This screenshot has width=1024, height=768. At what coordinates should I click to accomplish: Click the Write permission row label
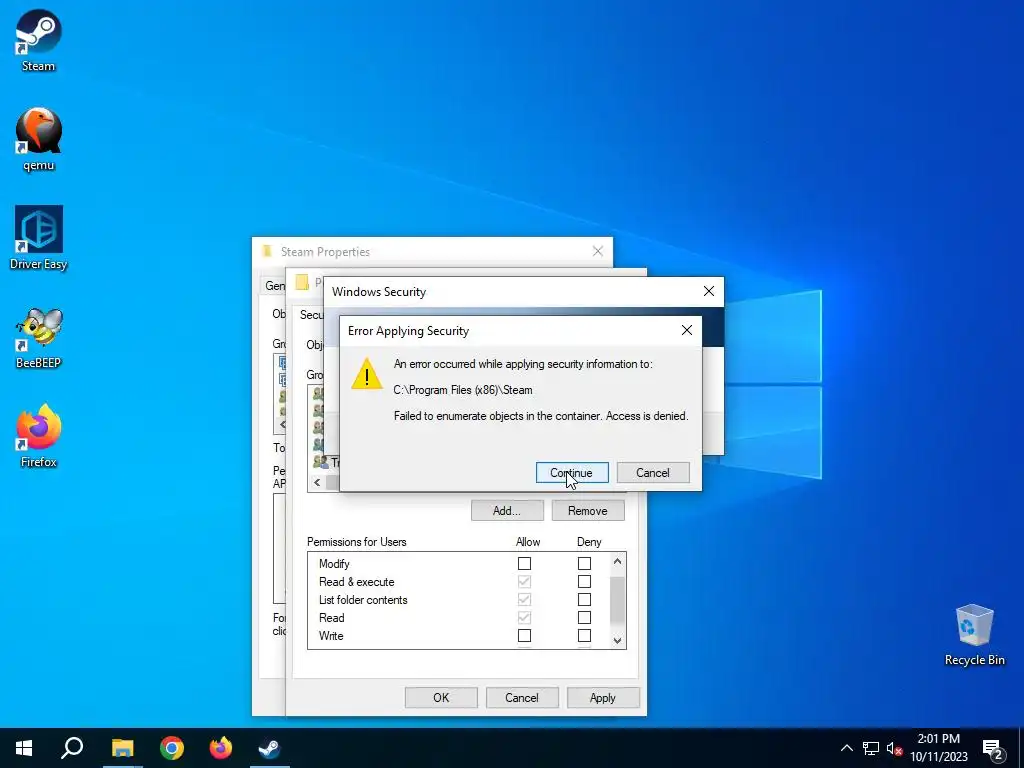[x=331, y=635]
